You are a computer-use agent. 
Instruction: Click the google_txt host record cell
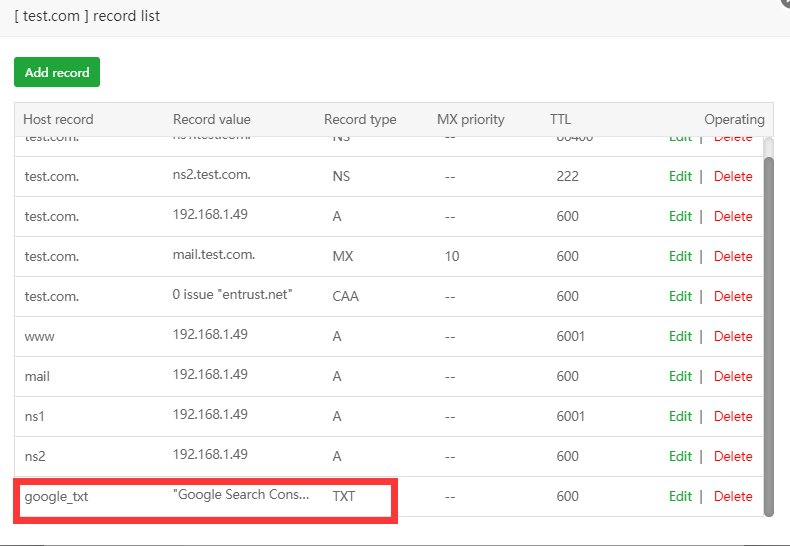56,496
